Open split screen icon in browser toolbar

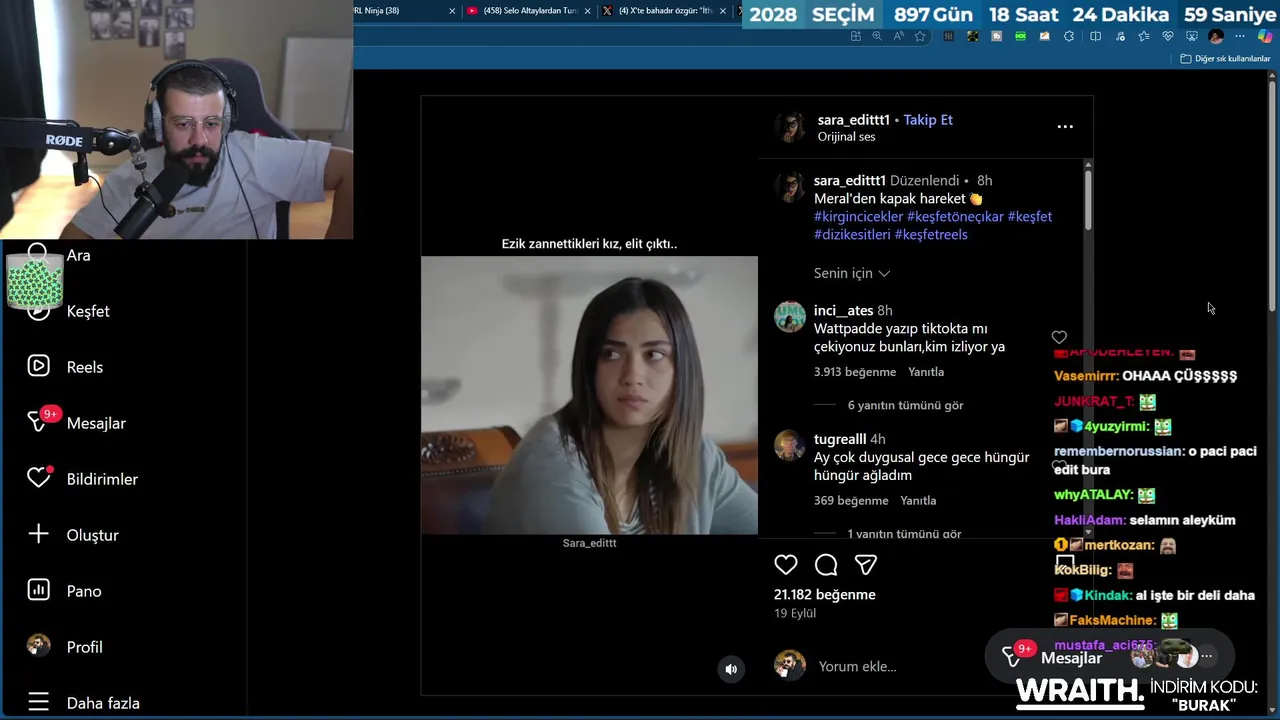(x=1095, y=36)
